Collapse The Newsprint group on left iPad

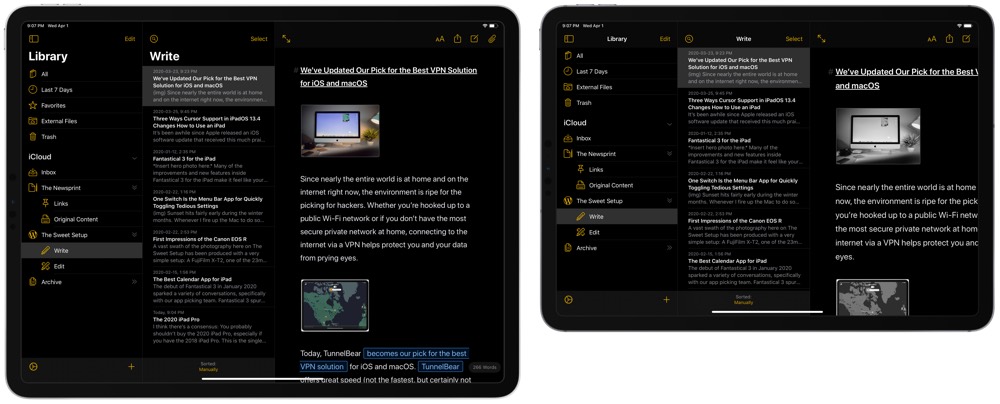tap(135, 188)
